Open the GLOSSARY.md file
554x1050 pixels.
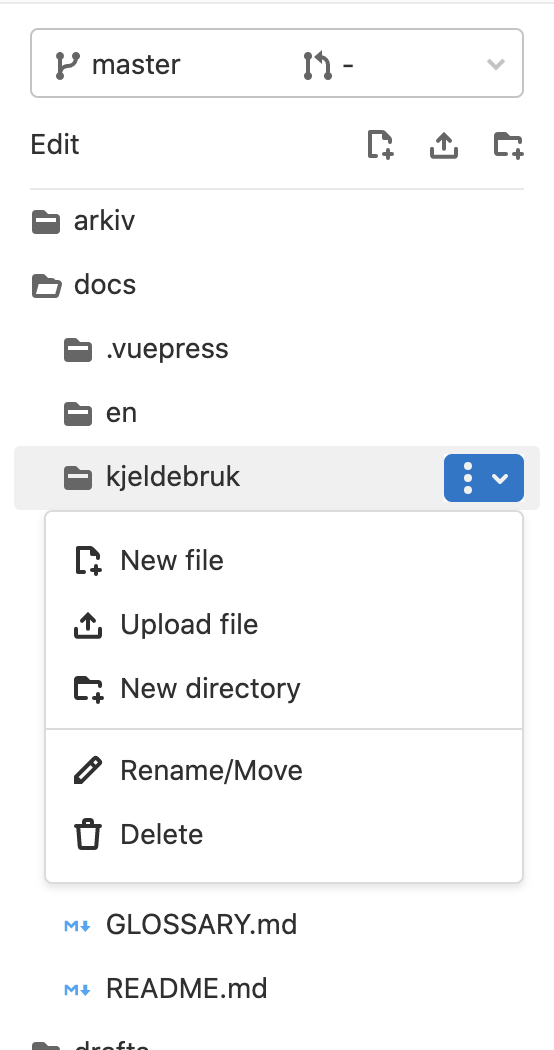pyautogui.click(x=277, y=925)
